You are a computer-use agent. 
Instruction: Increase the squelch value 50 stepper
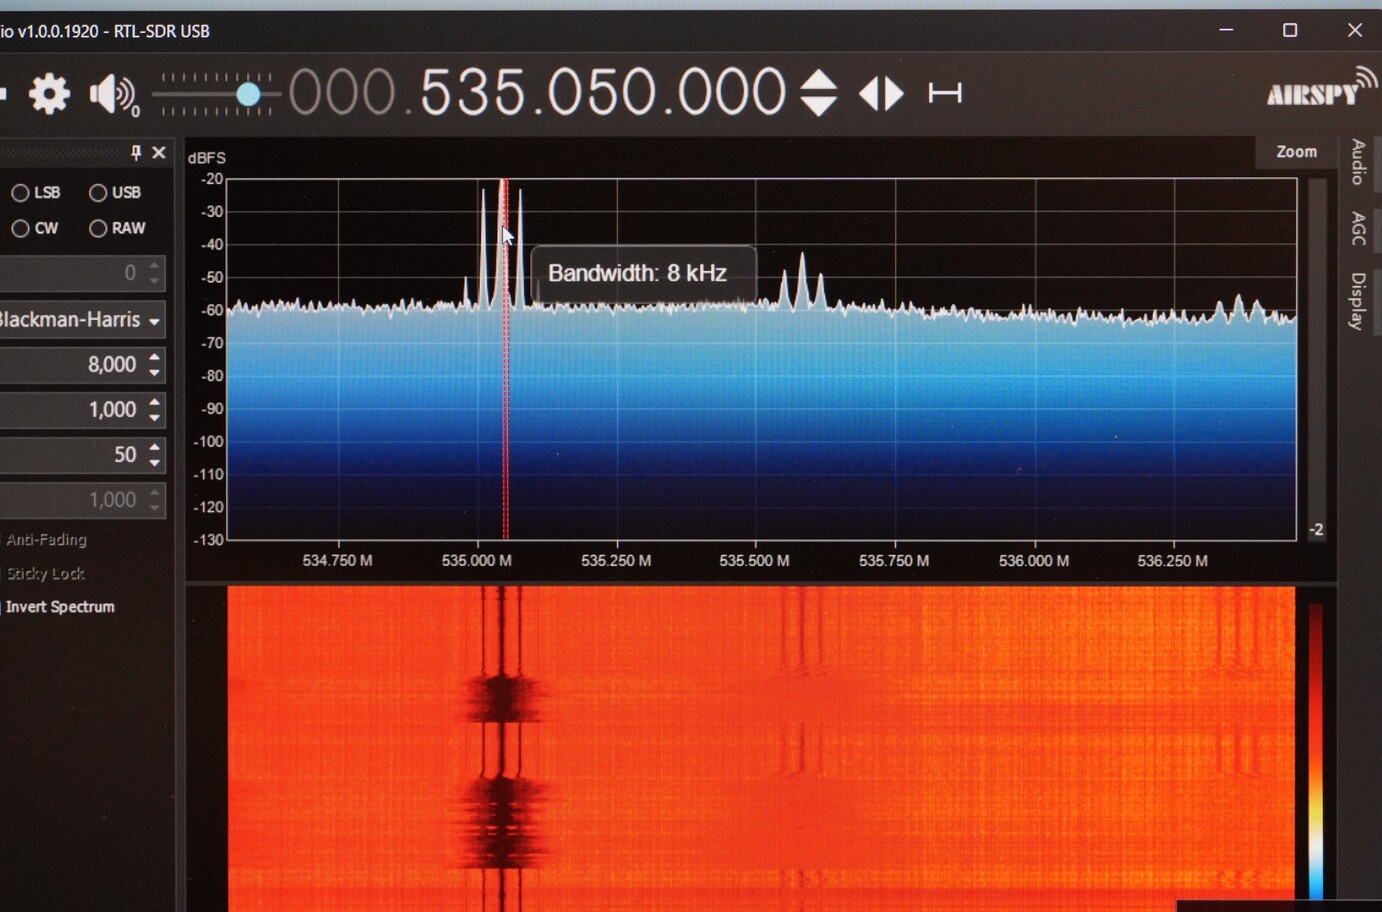tap(154, 446)
